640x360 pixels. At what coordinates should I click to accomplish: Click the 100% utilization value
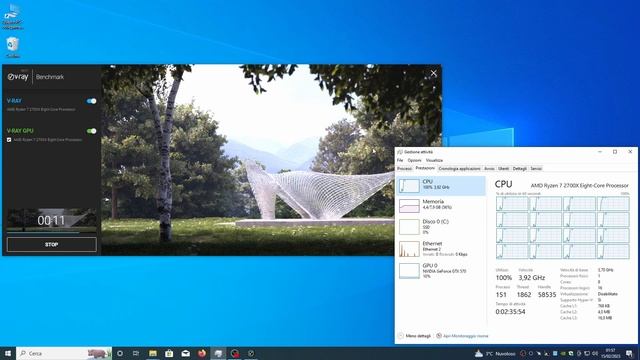(x=503, y=278)
